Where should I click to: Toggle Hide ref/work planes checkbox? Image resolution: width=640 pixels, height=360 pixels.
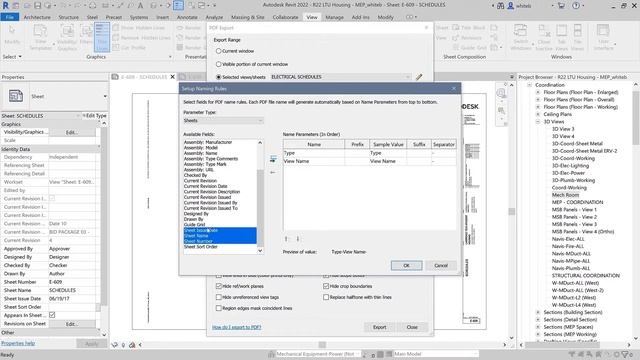click(x=219, y=286)
